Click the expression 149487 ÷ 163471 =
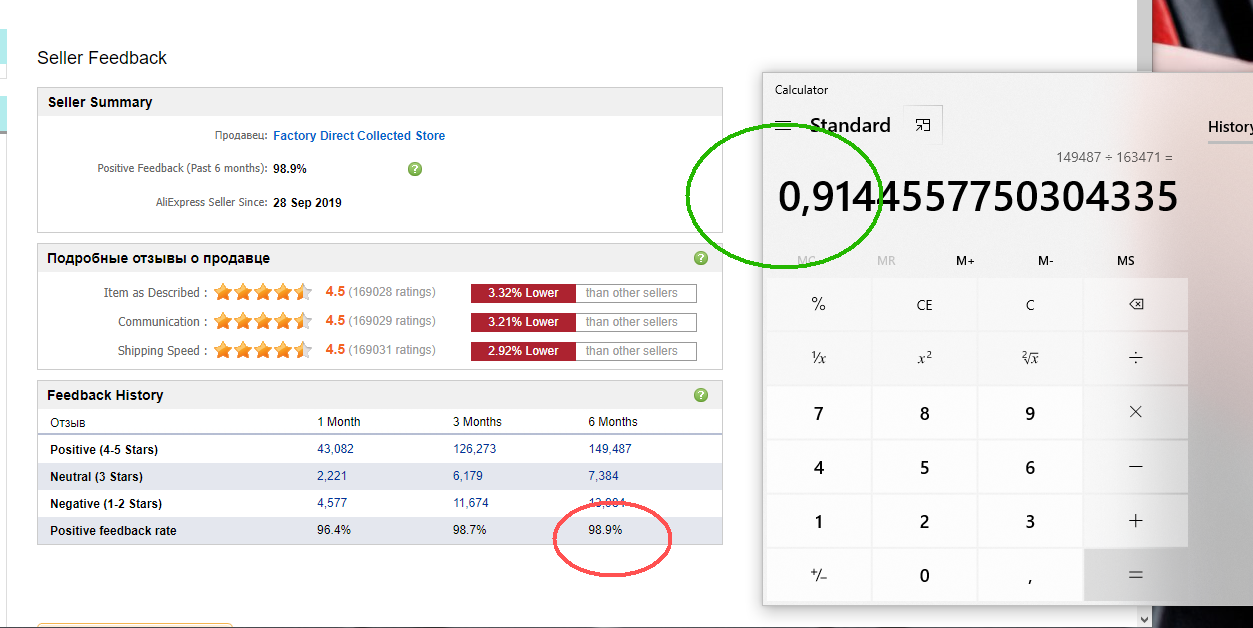This screenshot has height=628, width=1253. coord(1114,157)
